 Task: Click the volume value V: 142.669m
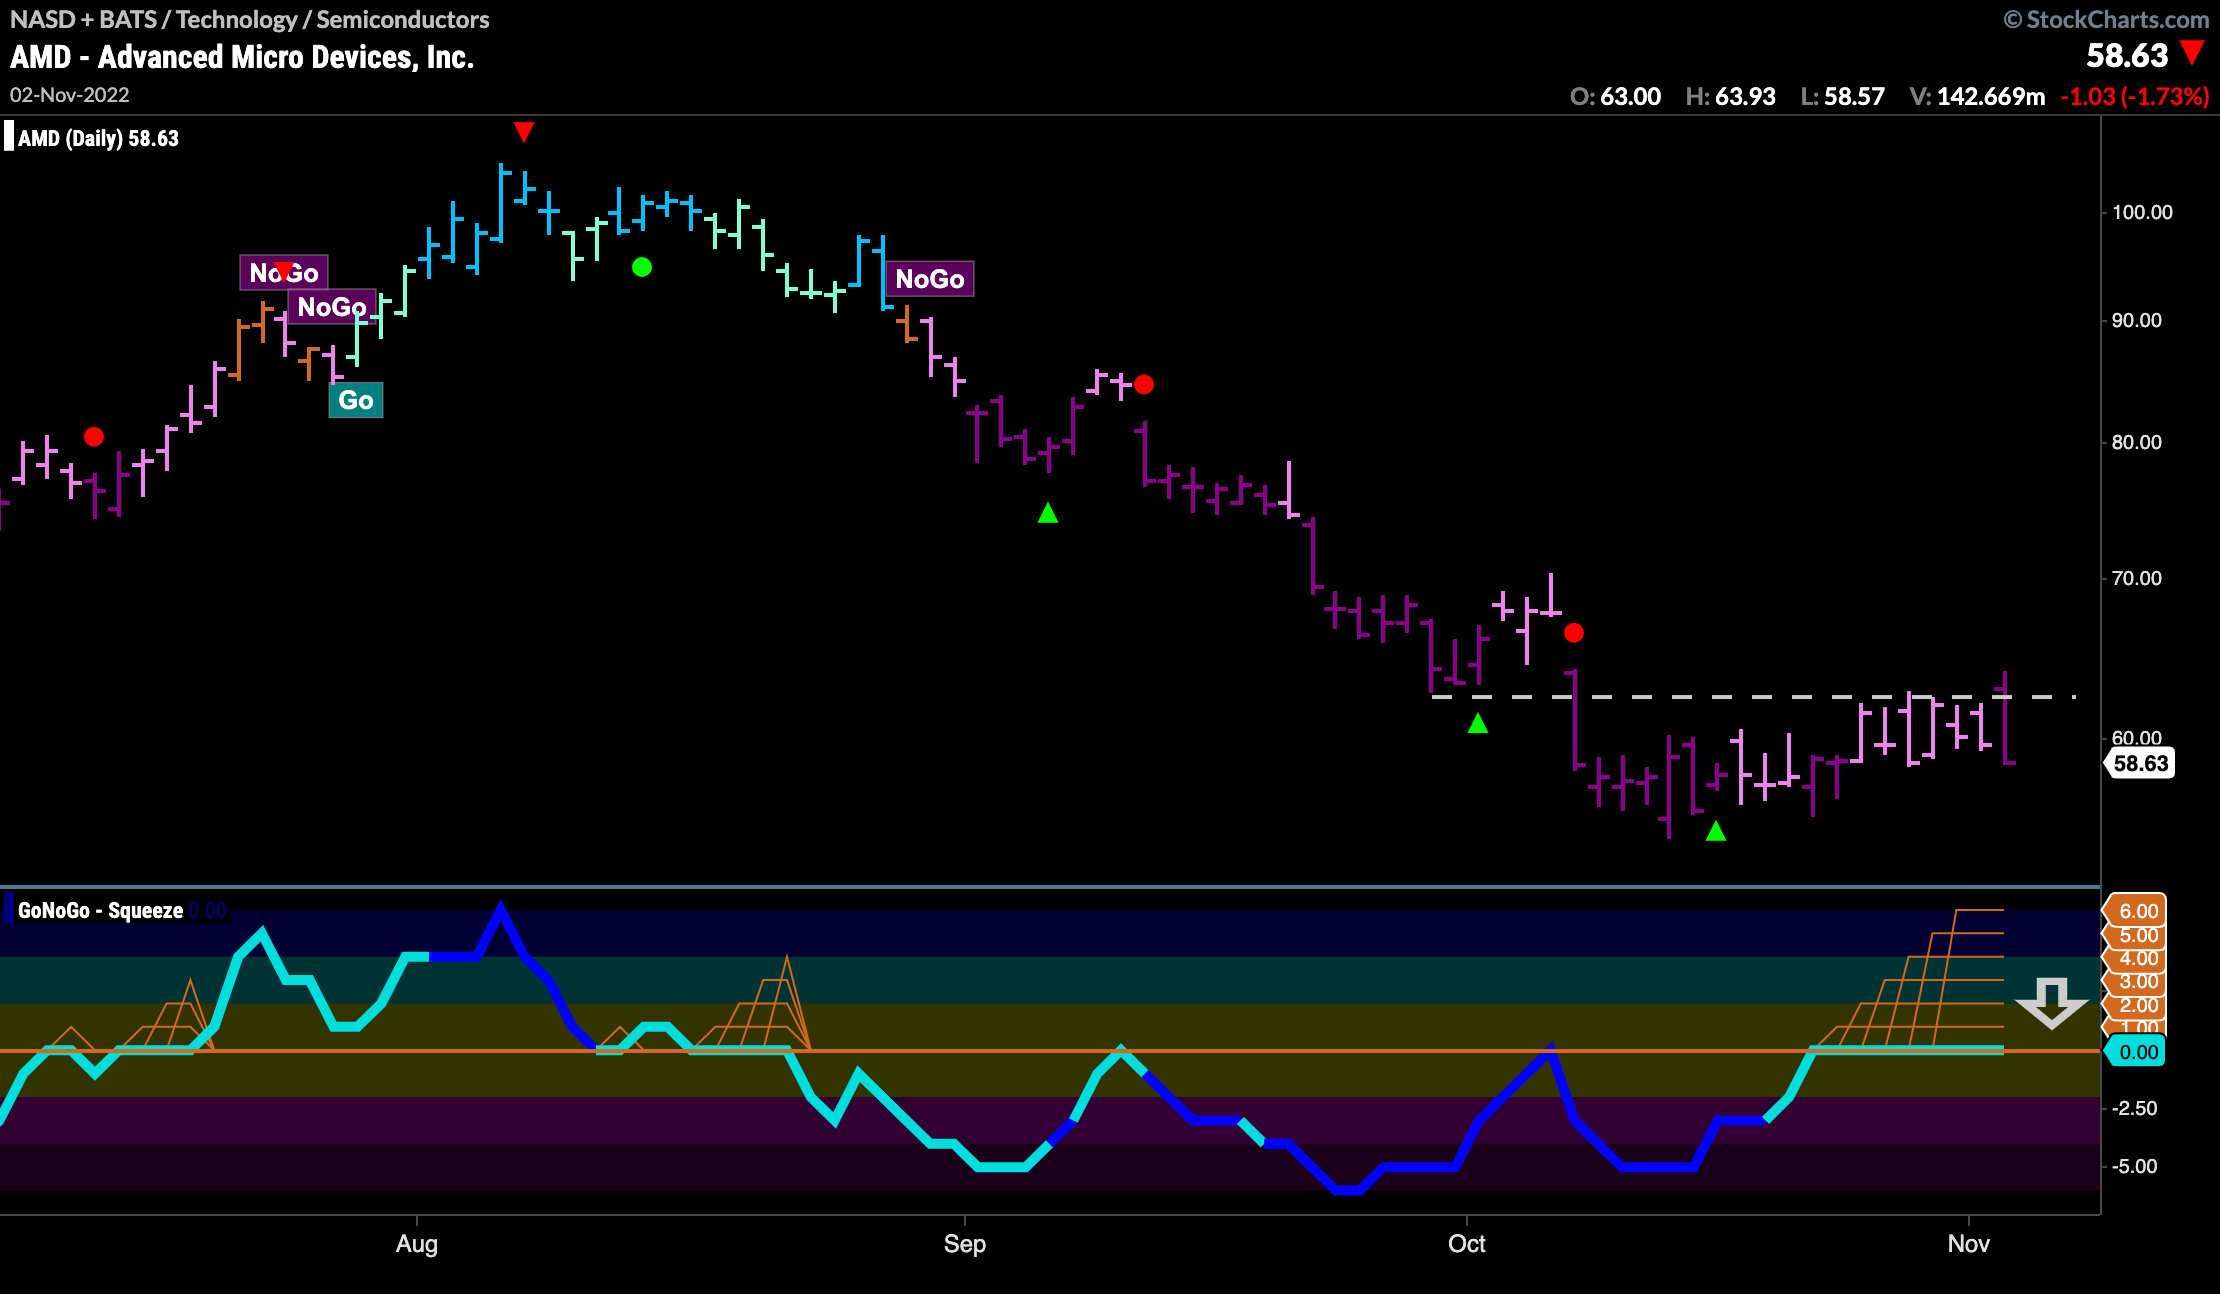pyautogui.click(x=1977, y=96)
